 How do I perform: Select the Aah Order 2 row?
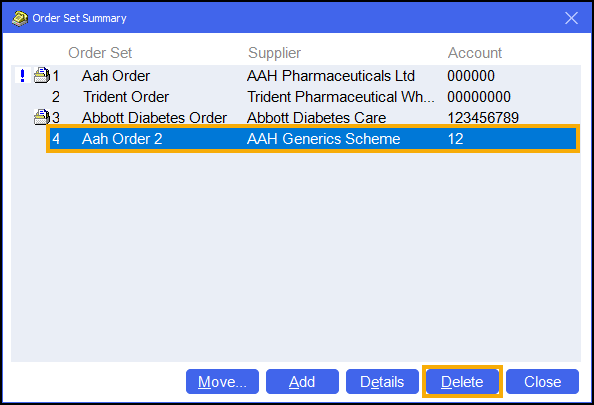[x=313, y=139]
